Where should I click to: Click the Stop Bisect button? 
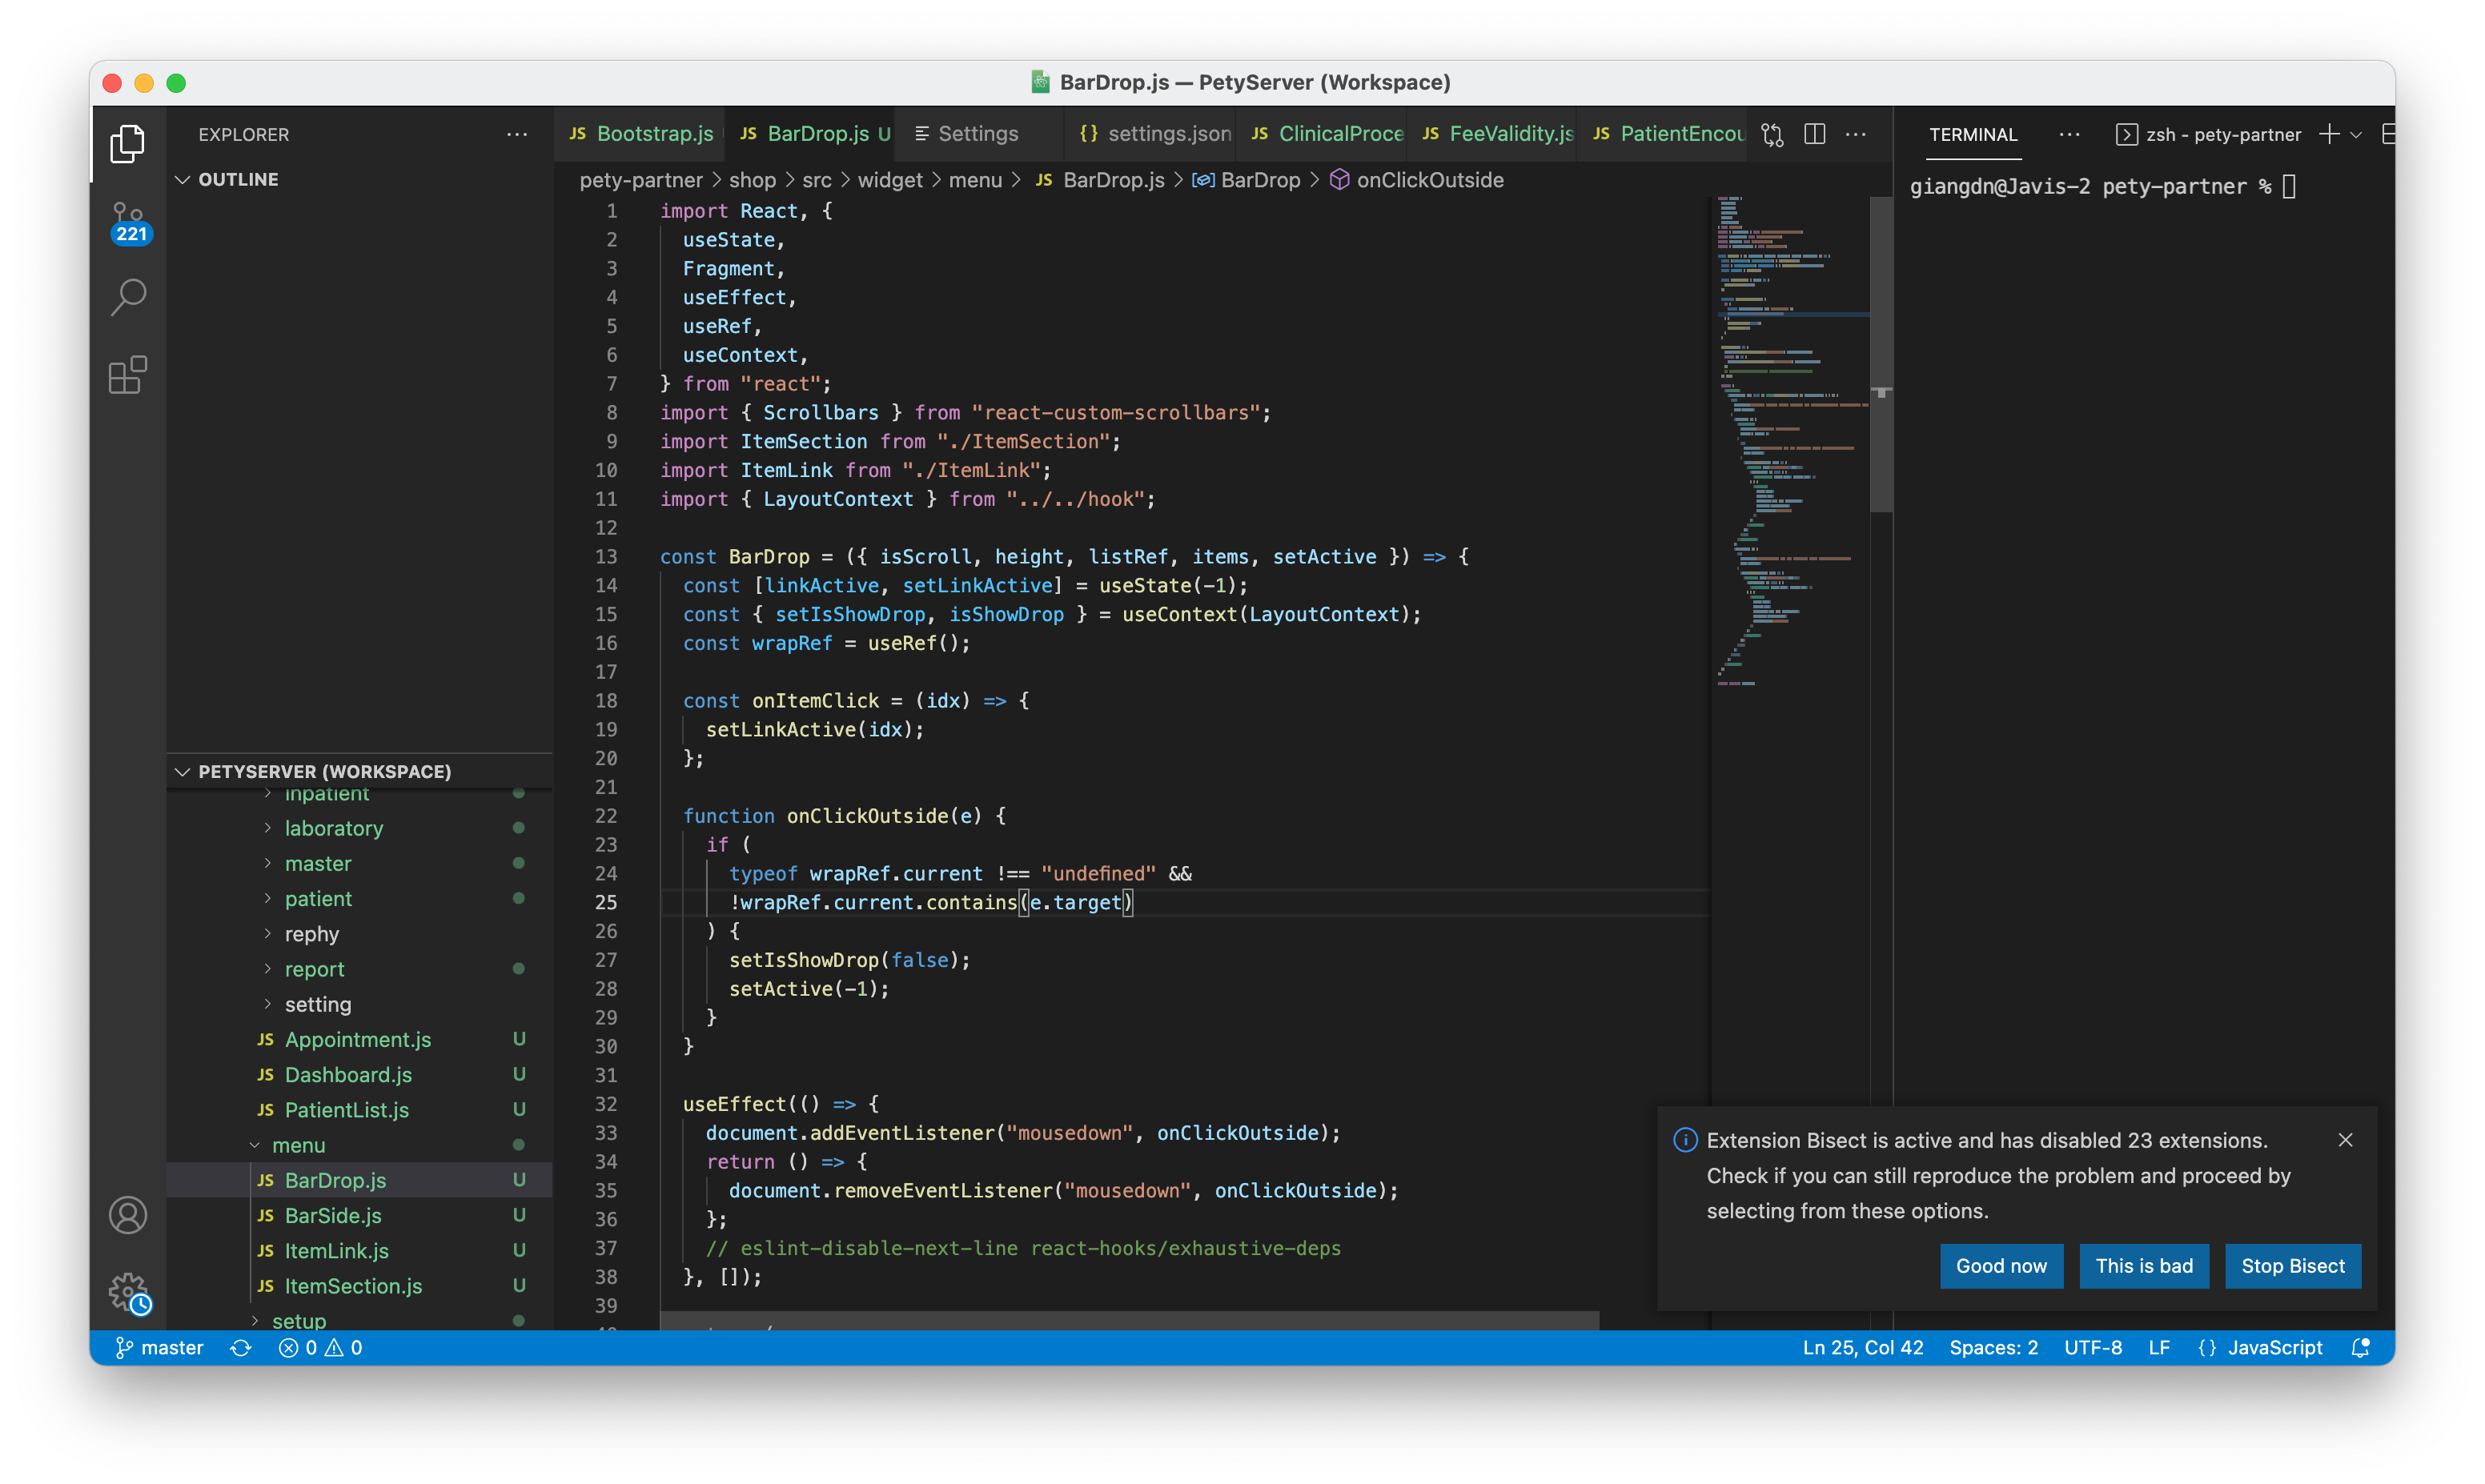pos(2292,1265)
